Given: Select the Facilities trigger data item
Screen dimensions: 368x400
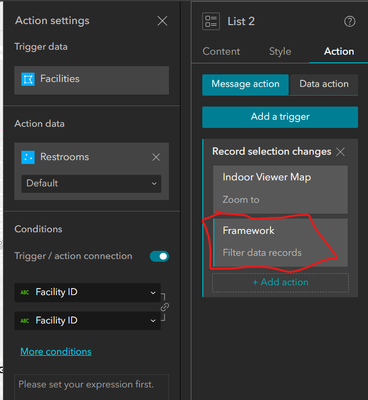Looking at the screenshot, I should pos(91,80).
